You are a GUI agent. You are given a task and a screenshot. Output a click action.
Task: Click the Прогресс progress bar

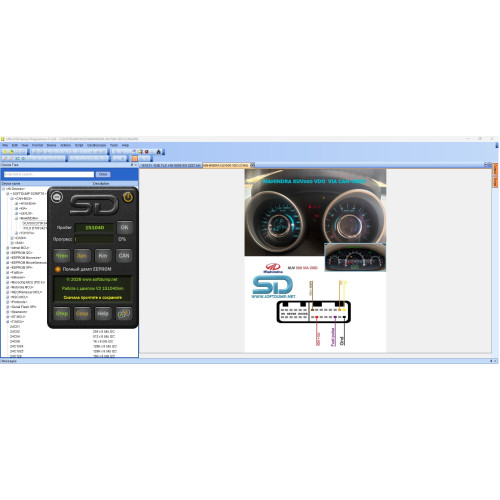(95, 239)
